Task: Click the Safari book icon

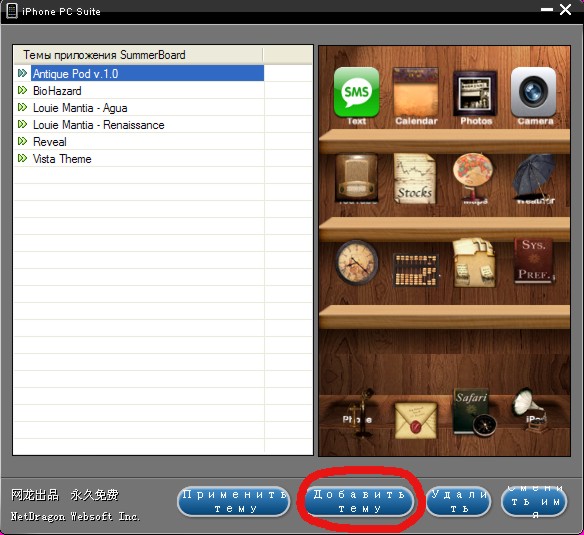Action: tap(474, 413)
